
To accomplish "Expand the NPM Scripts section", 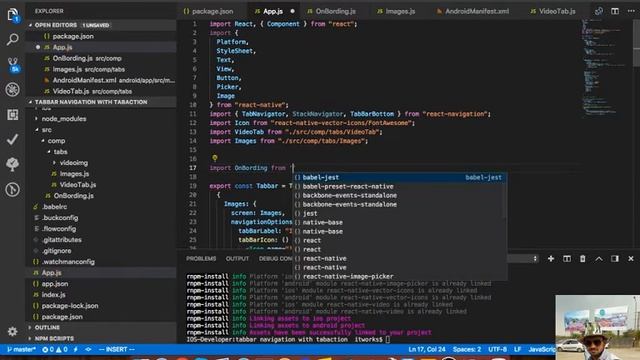I will point(101,338).
